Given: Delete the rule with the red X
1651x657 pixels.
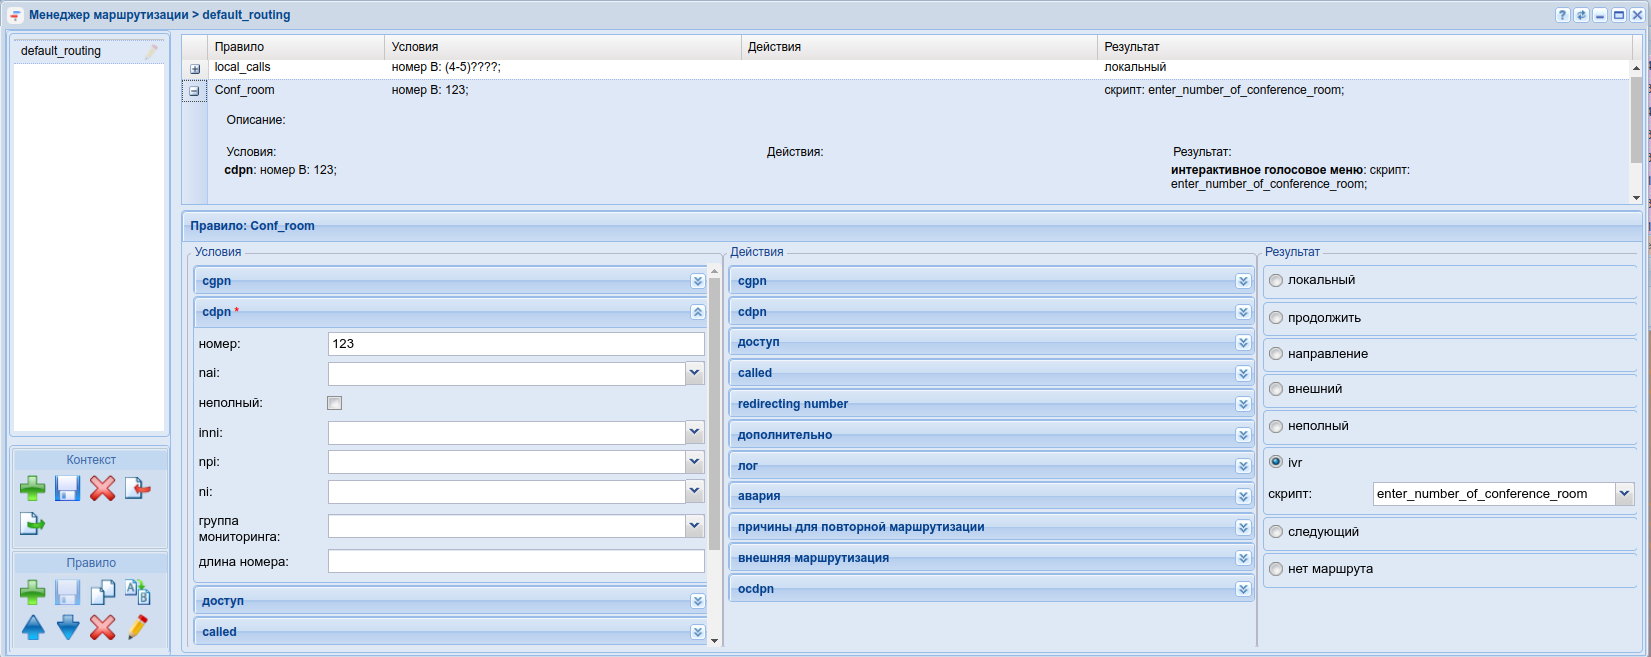Looking at the screenshot, I should point(102,627).
